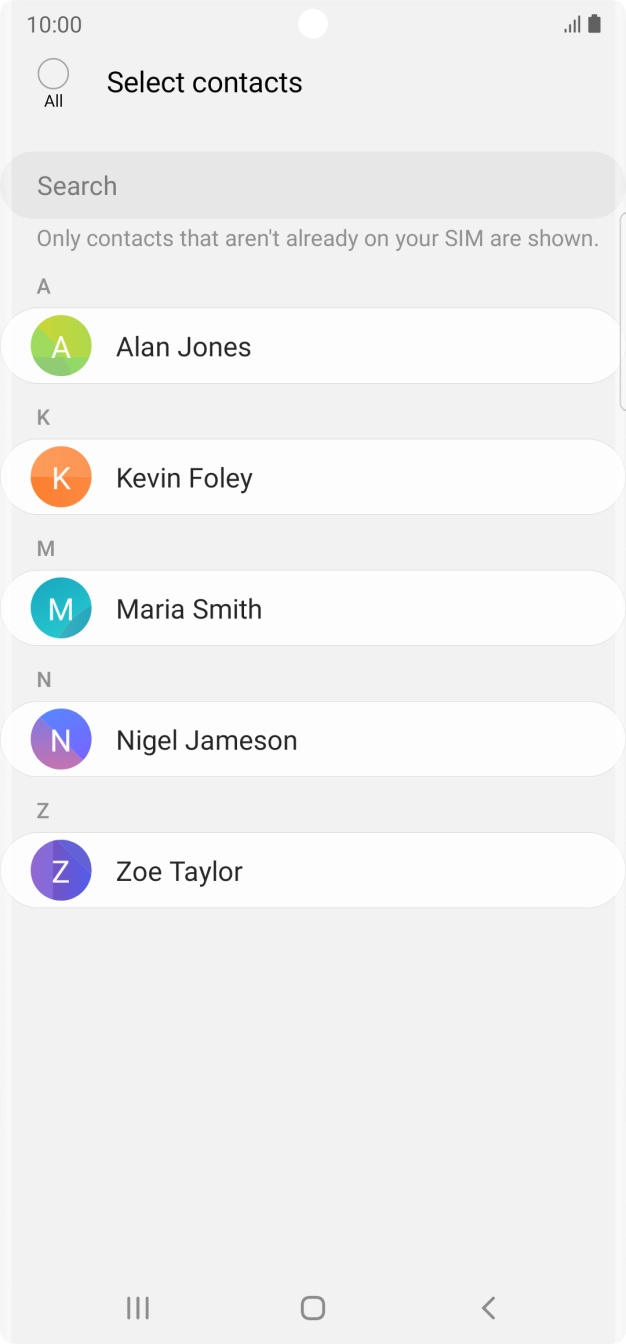Select the Alan Jones contact name
The width and height of the screenshot is (626, 1344).
click(x=184, y=347)
